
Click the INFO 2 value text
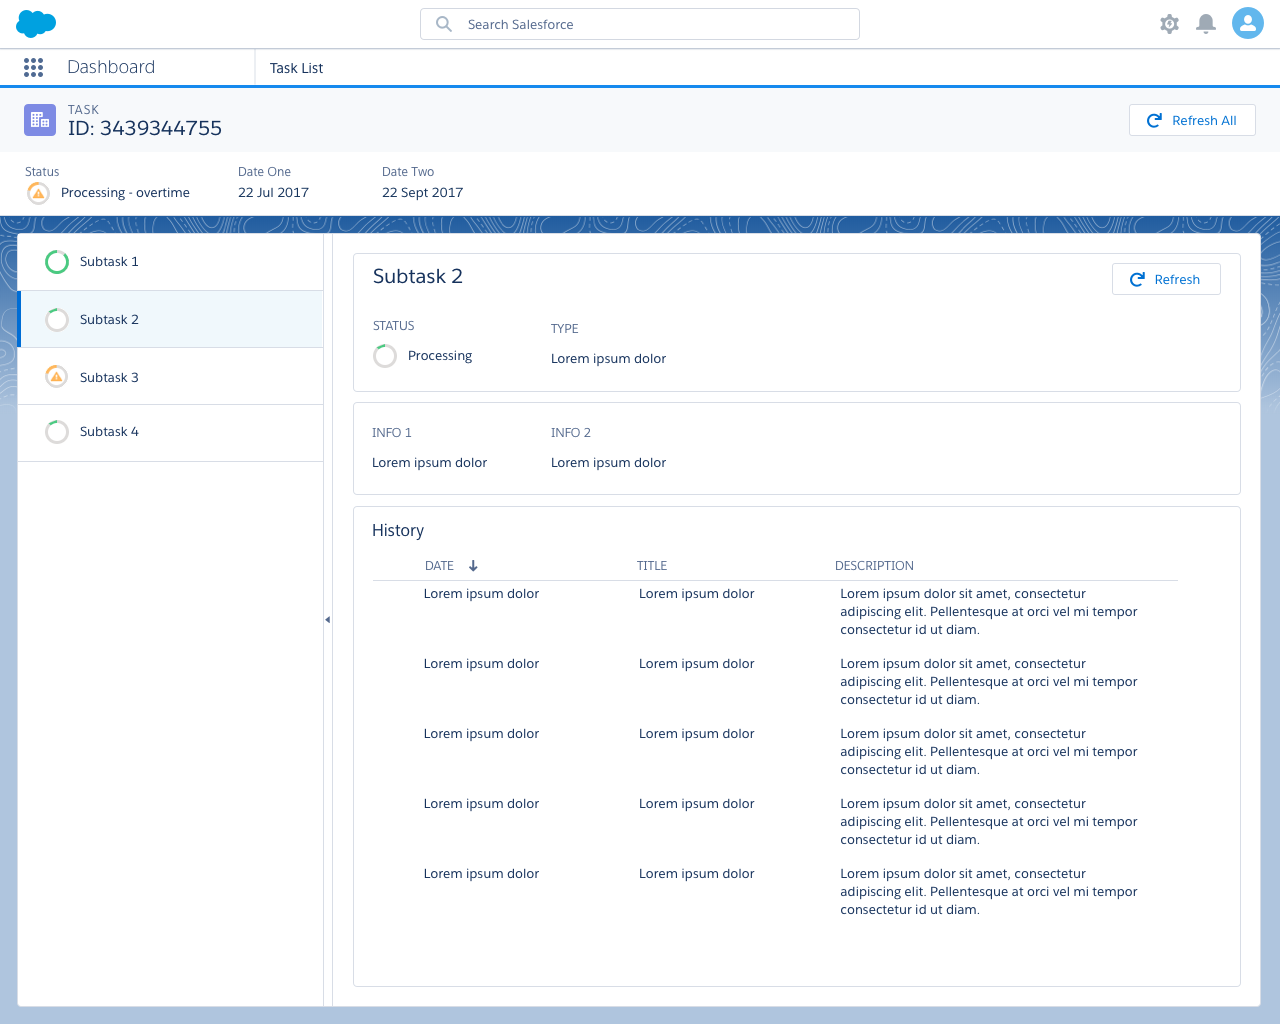coord(608,463)
